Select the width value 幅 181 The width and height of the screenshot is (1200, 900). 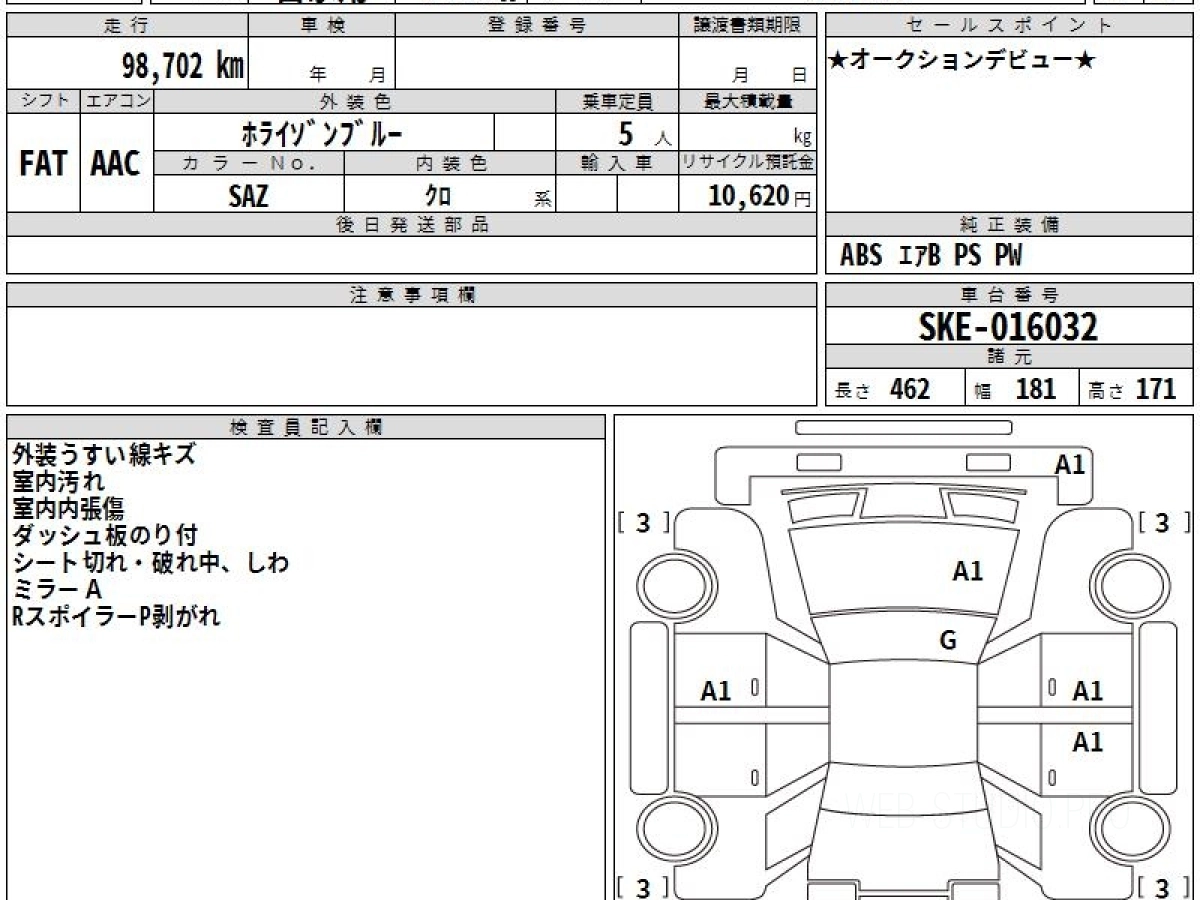(1016, 389)
